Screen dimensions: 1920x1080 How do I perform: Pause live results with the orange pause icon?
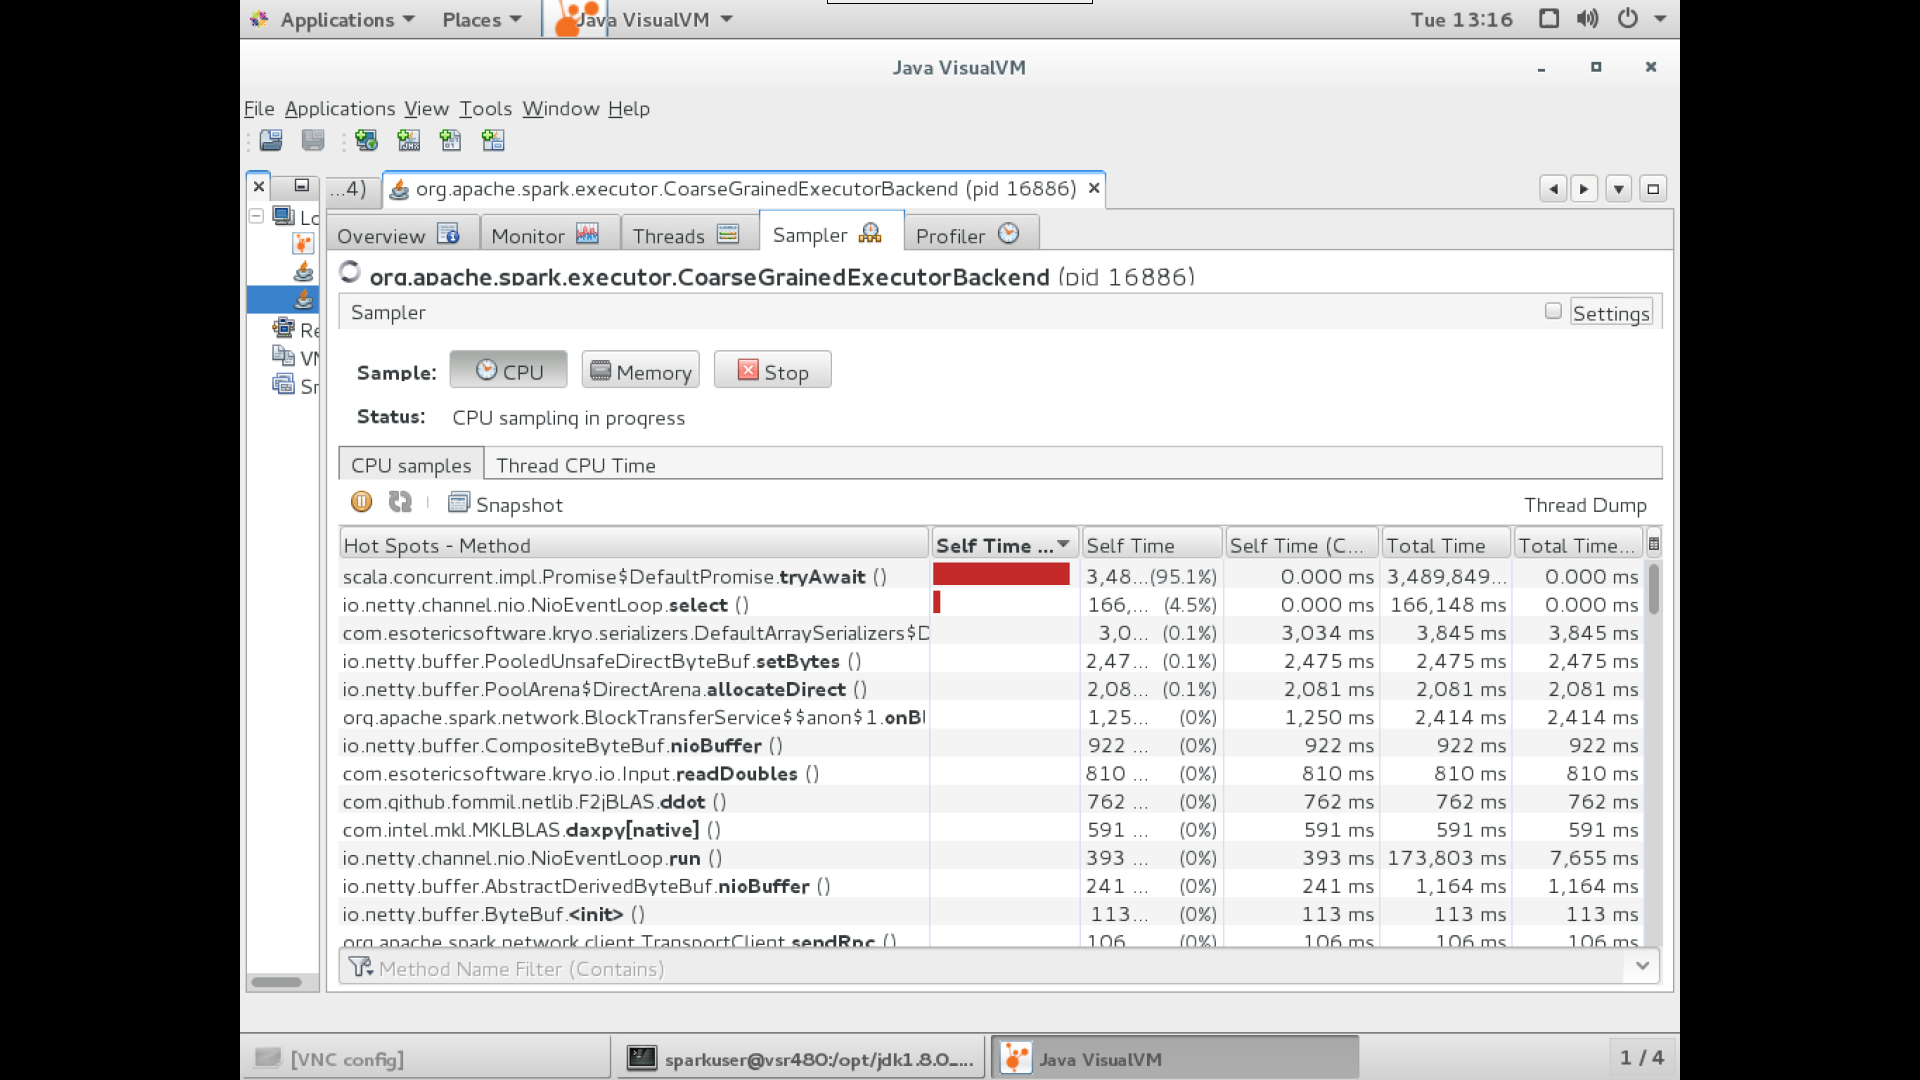click(361, 502)
